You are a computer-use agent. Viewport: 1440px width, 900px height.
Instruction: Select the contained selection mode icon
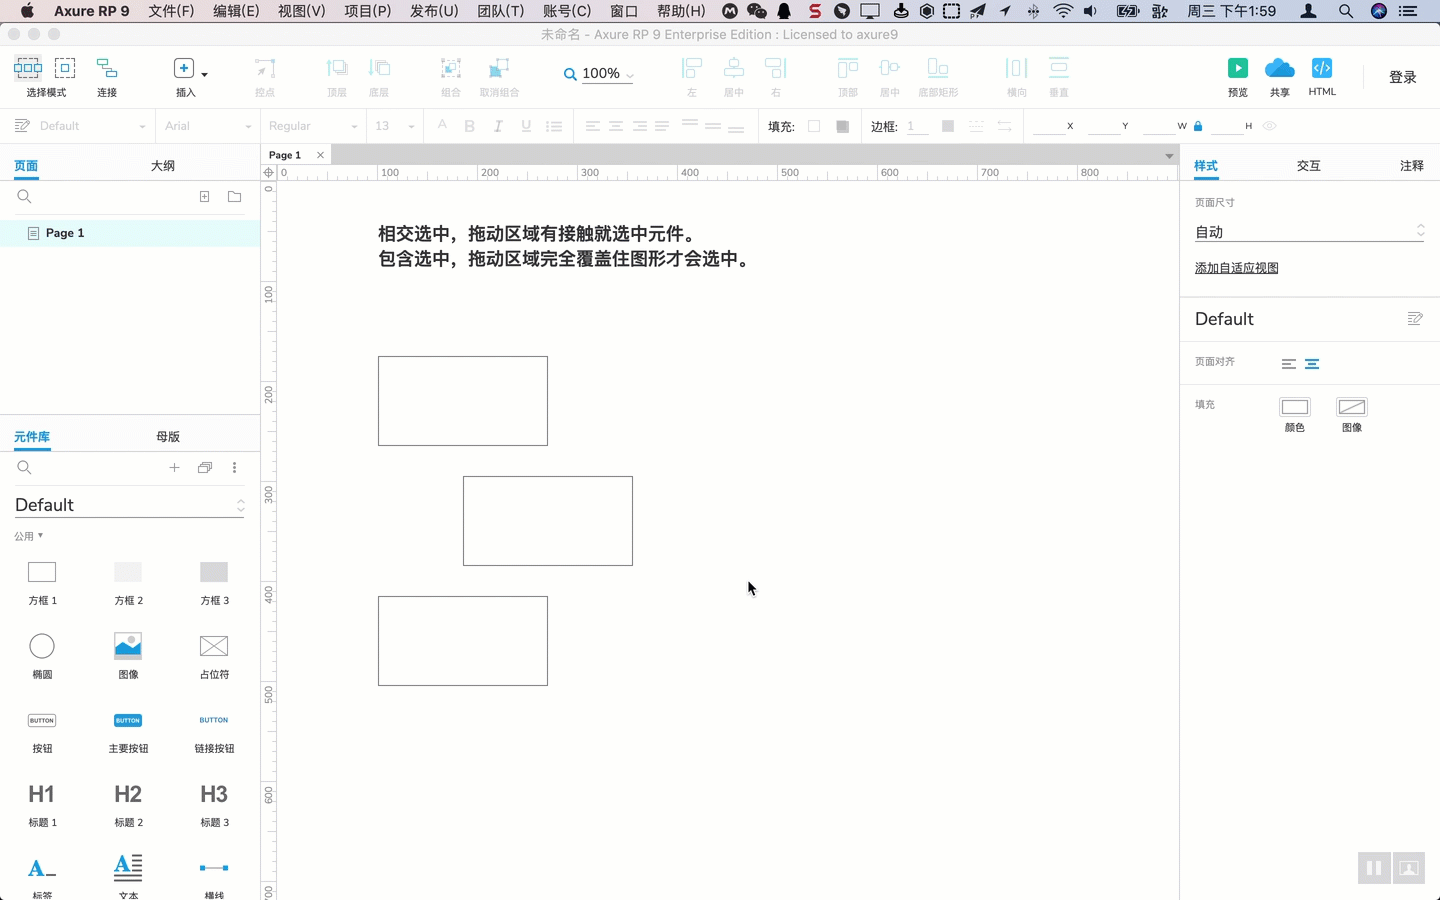(x=65, y=68)
